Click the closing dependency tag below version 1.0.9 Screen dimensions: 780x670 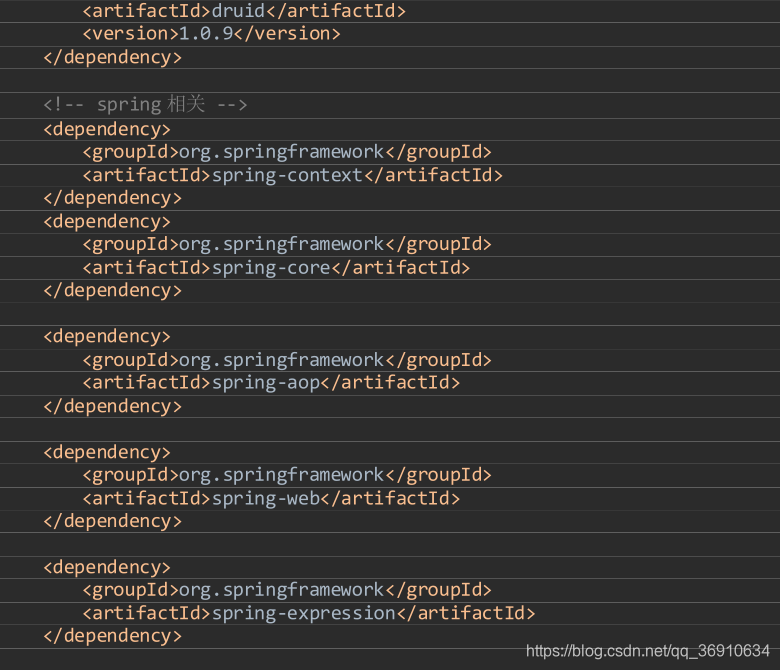pyautogui.click(x=112, y=57)
